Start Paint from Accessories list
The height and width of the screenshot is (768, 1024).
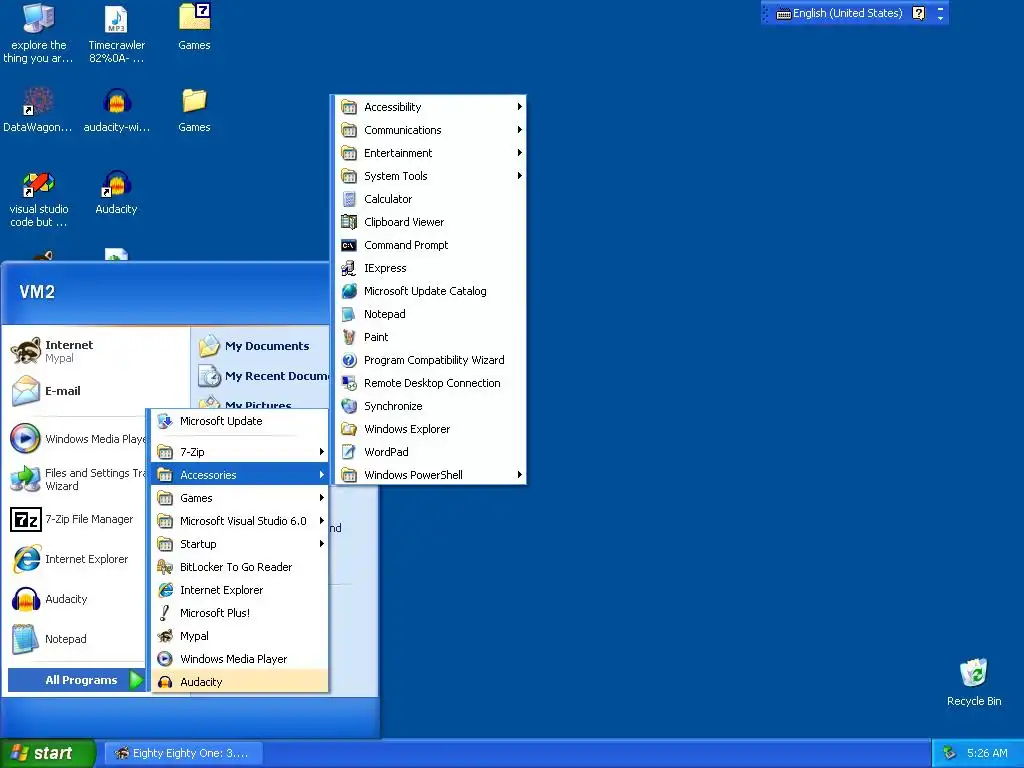tap(430, 337)
